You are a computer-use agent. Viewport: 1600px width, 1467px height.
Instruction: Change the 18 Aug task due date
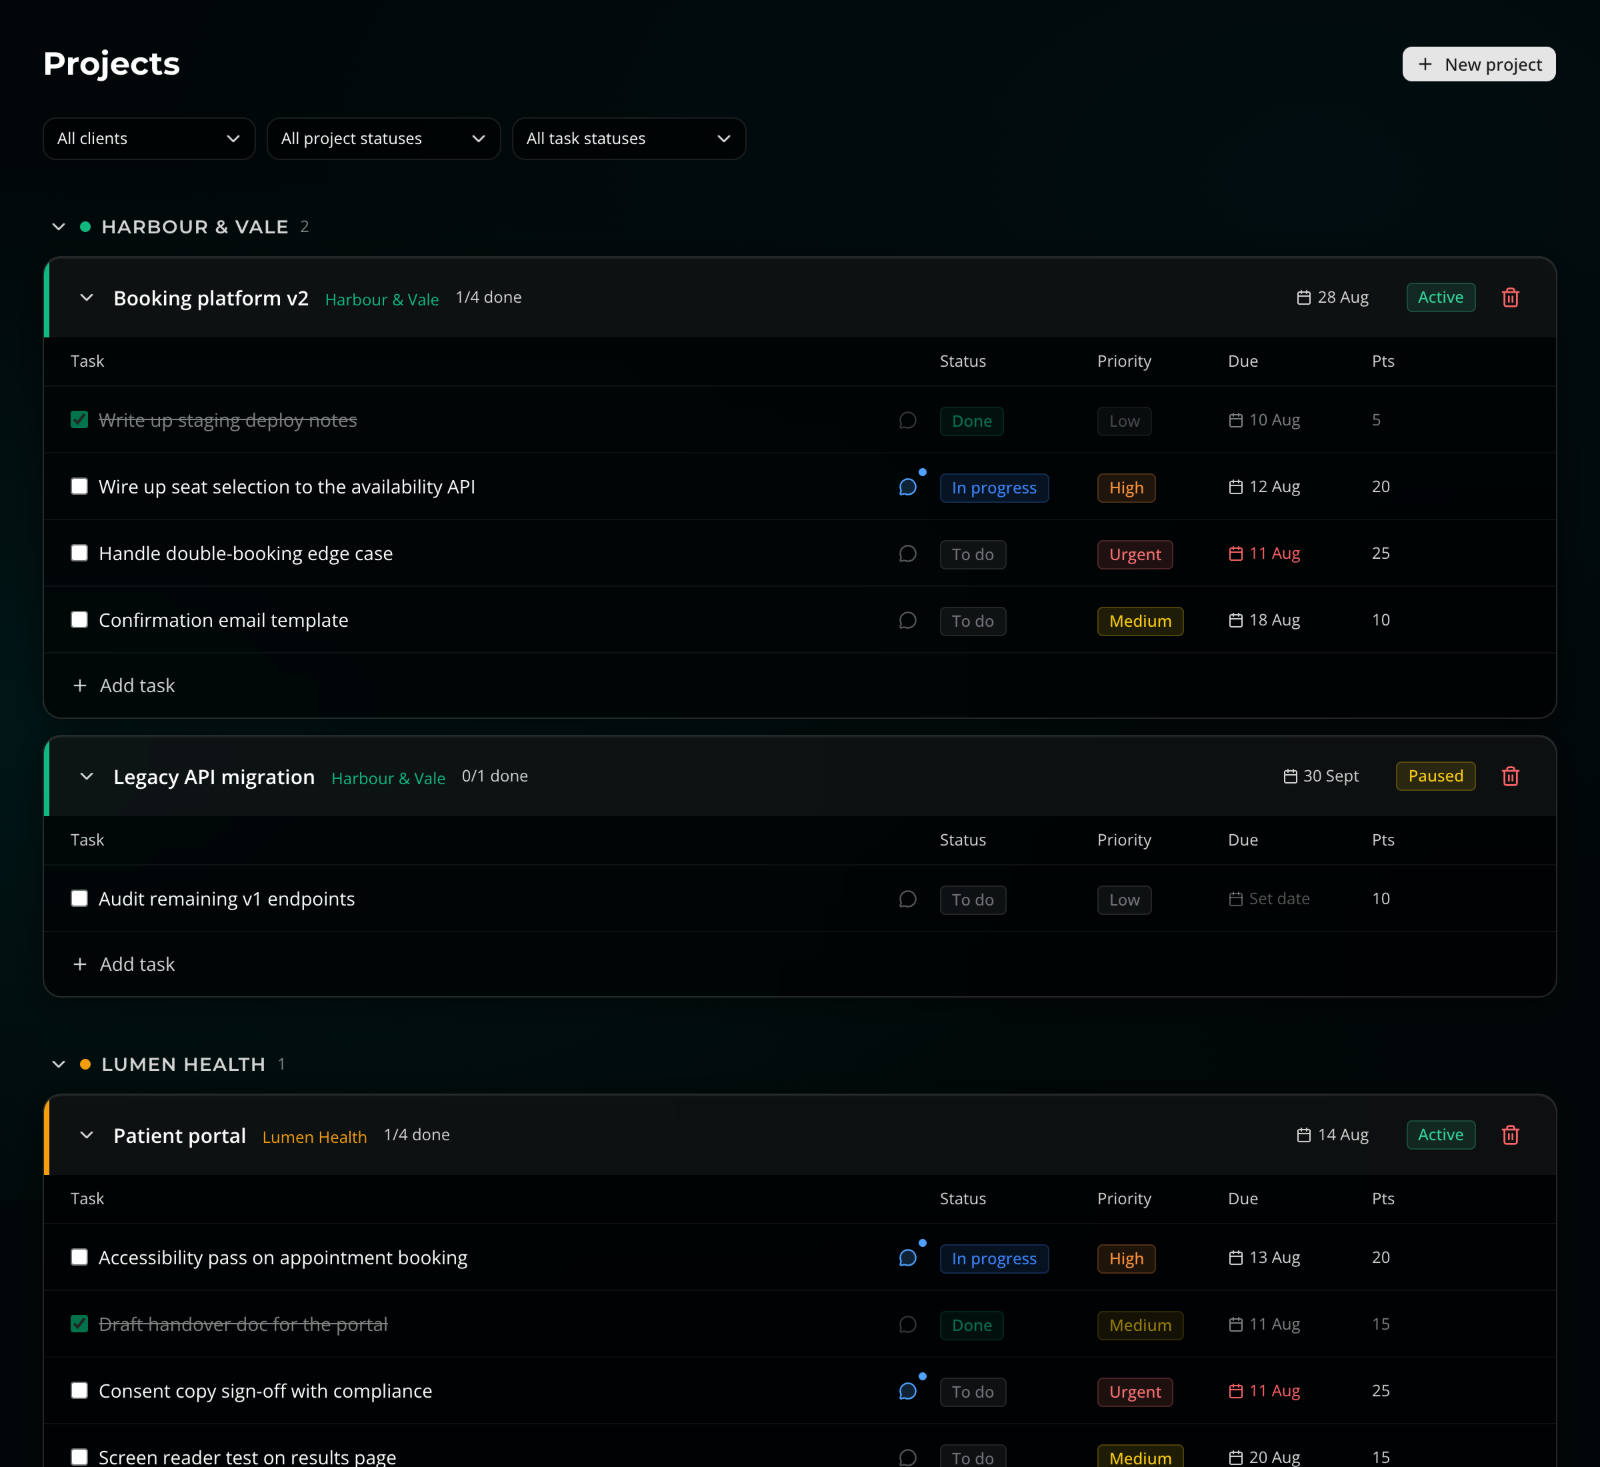tap(1265, 621)
